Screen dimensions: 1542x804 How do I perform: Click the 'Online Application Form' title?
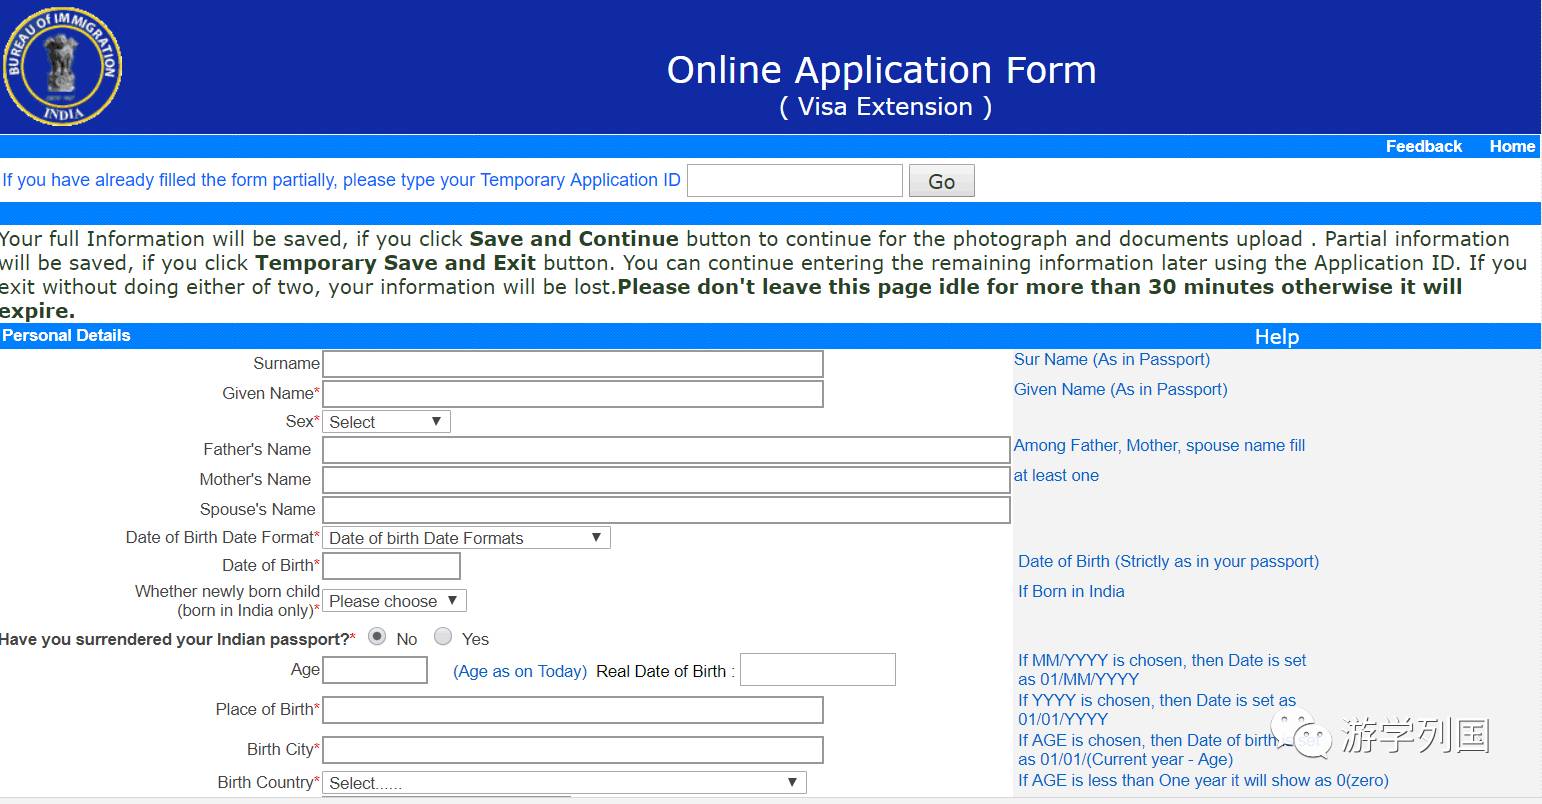882,70
